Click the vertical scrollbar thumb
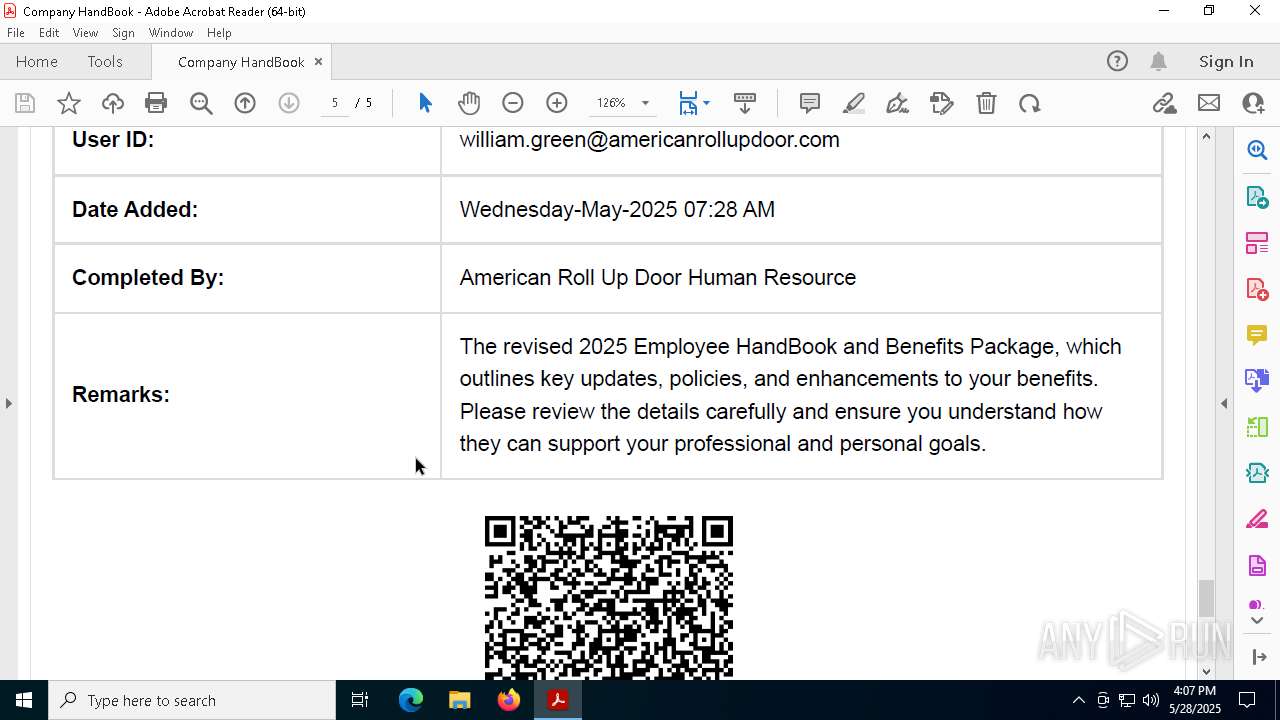 click(x=1206, y=598)
